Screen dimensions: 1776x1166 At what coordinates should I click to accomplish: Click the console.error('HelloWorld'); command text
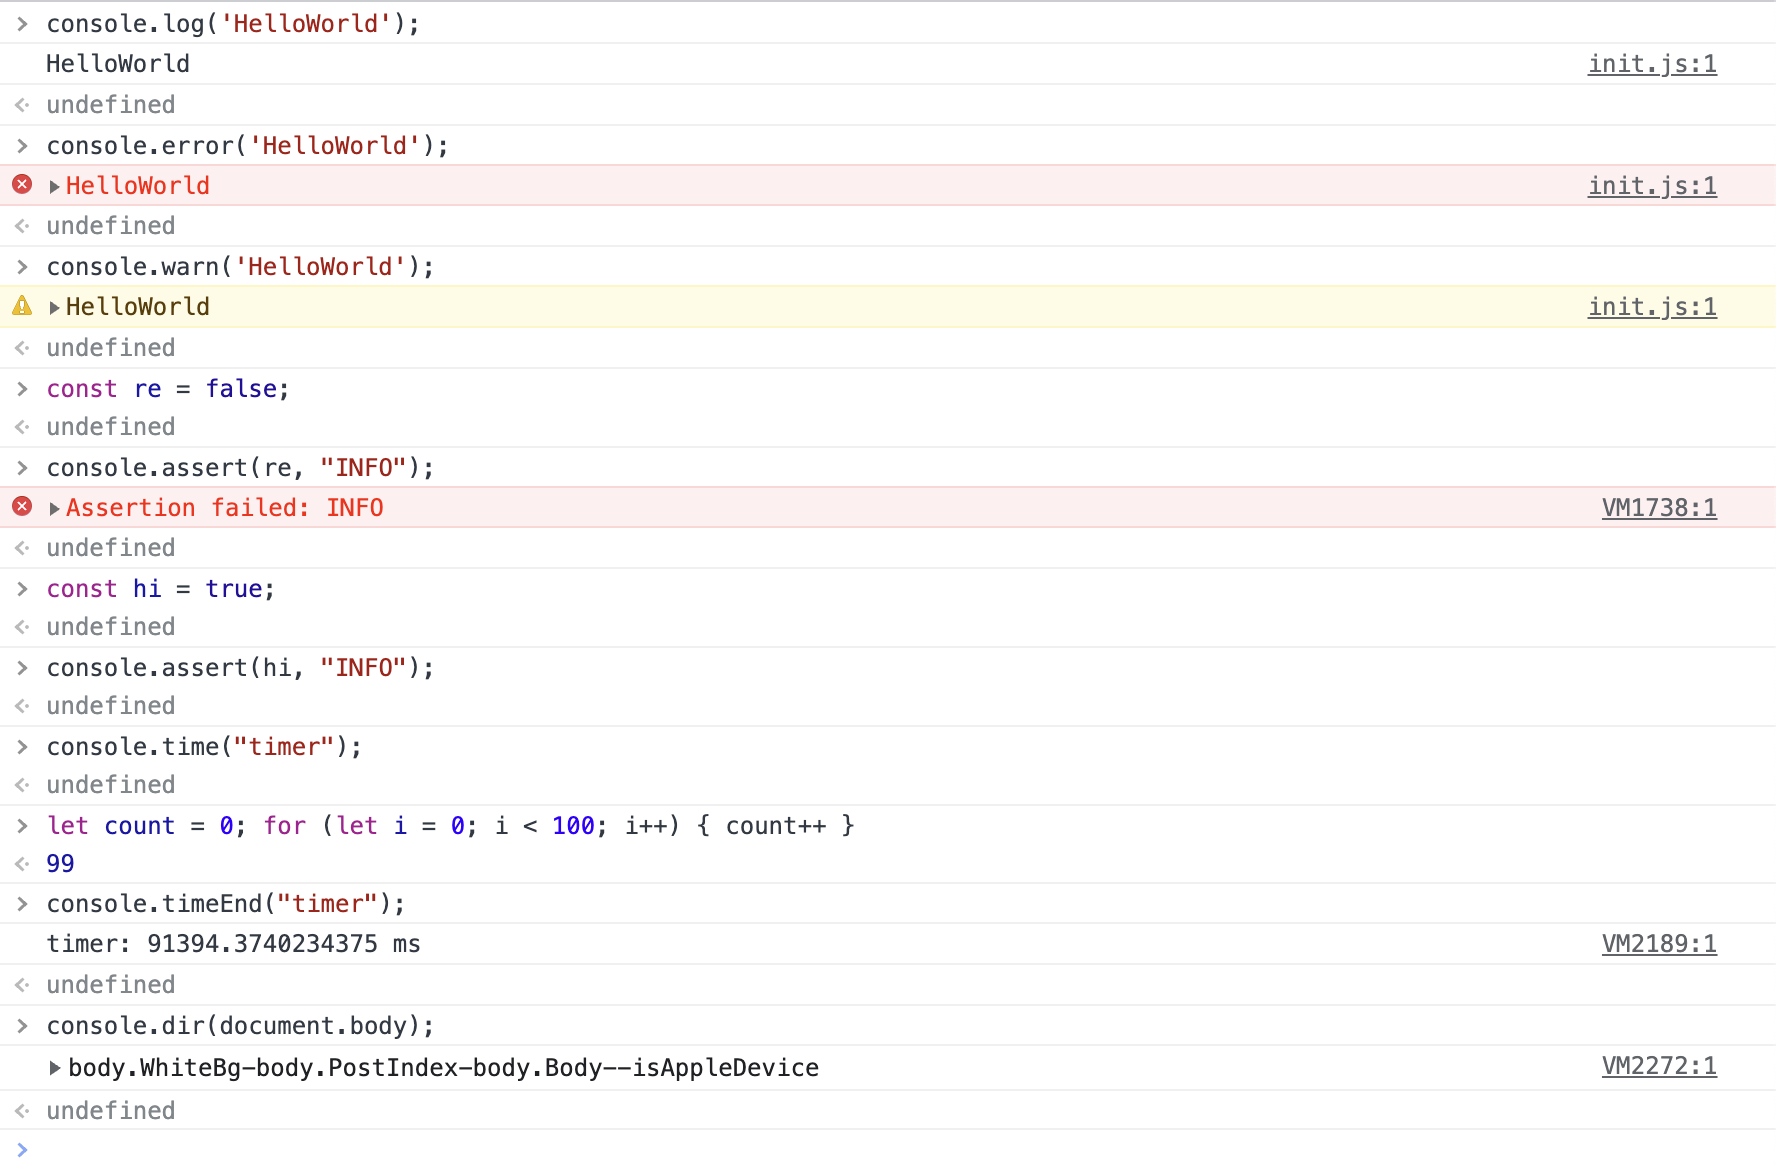point(247,146)
